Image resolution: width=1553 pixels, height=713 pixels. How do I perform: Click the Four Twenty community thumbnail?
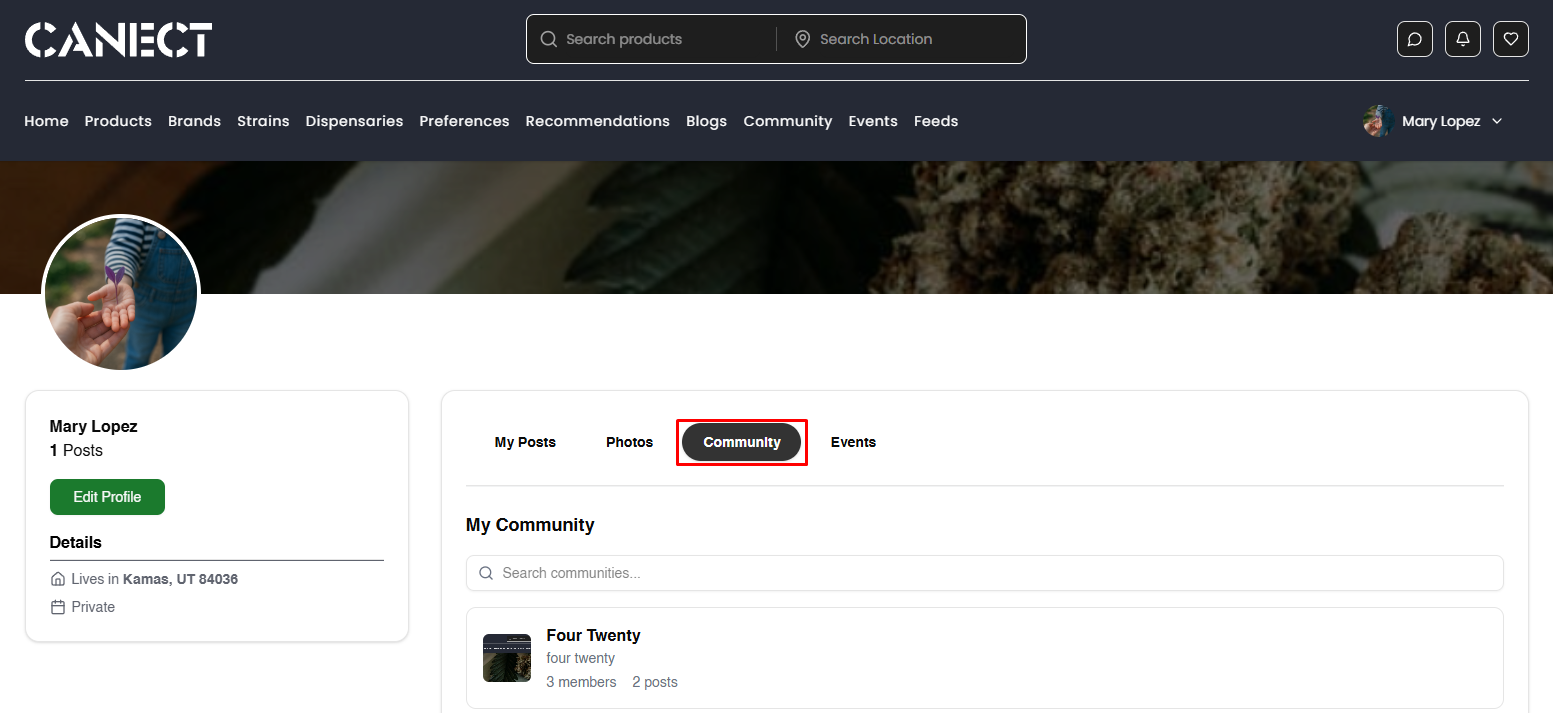(x=506, y=658)
